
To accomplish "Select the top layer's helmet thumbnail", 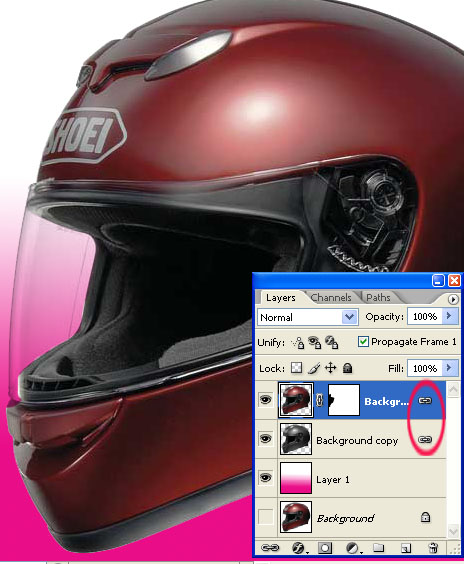I will point(296,400).
